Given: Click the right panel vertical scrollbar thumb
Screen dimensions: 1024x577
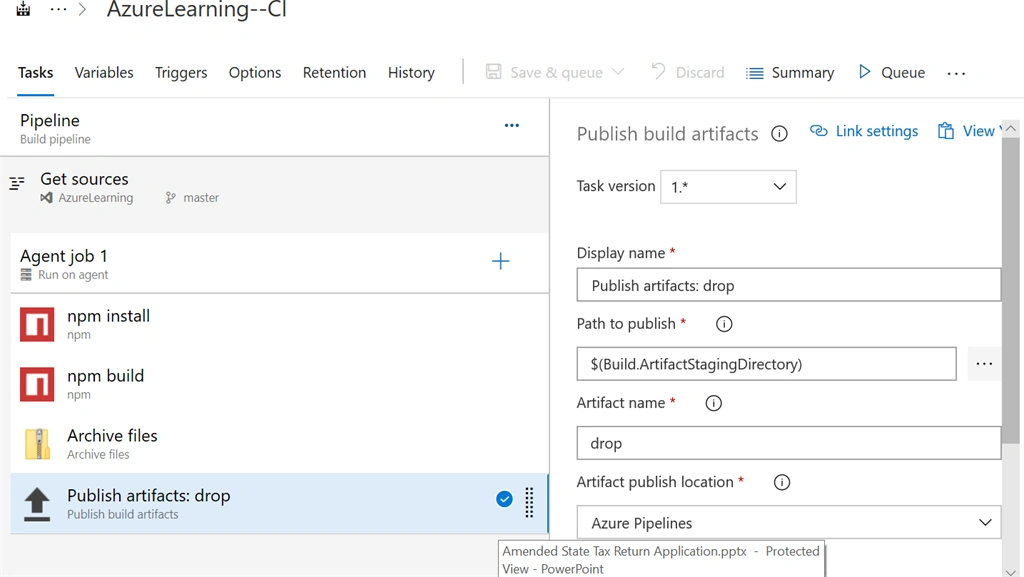Looking at the screenshot, I should pos(1011,290).
